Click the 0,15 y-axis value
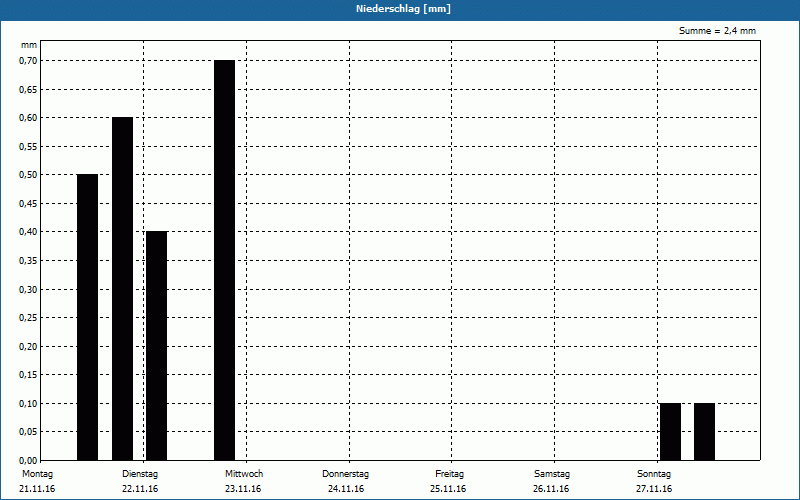The image size is (800, 500). pos(28,375)
